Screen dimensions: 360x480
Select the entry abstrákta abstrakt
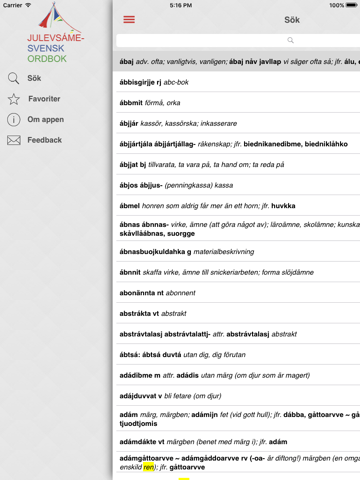237,314
